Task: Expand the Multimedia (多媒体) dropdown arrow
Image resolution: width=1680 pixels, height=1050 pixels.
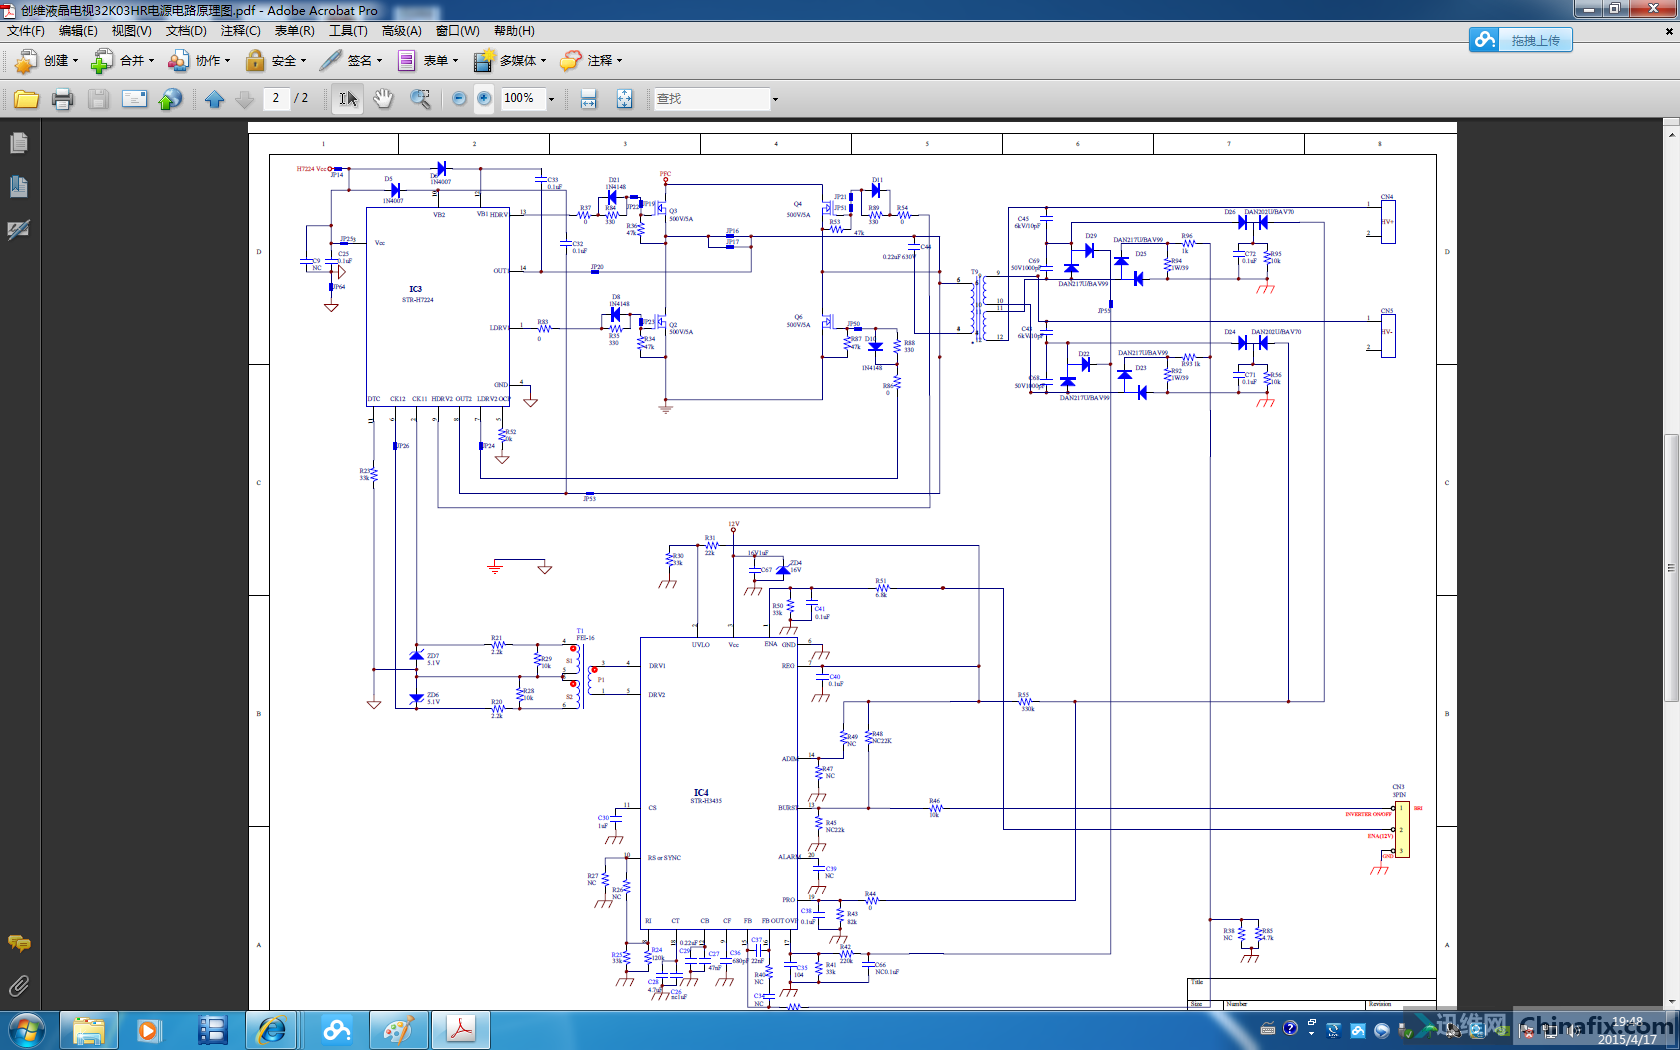Action: (543, 61)
